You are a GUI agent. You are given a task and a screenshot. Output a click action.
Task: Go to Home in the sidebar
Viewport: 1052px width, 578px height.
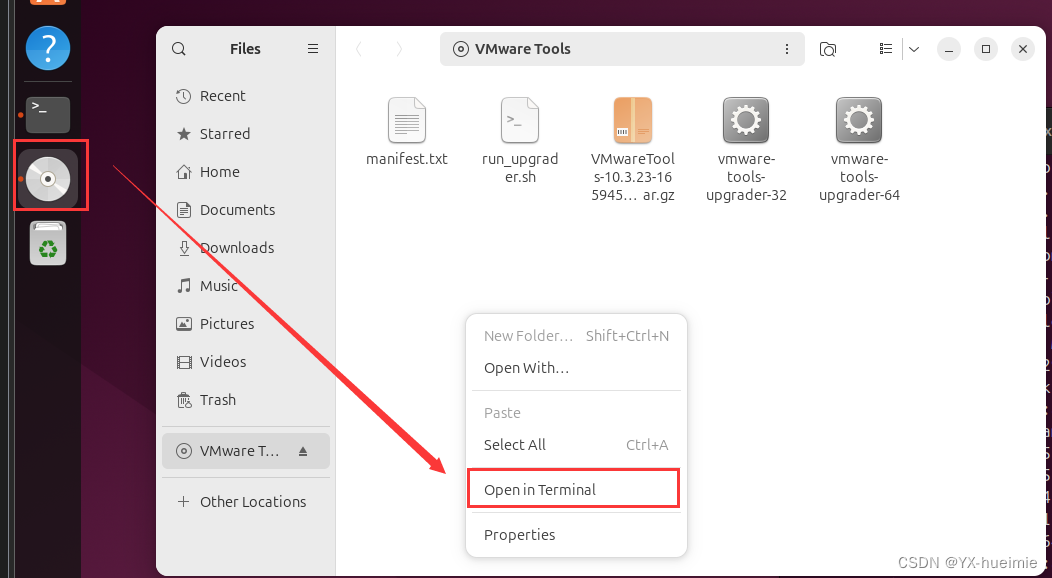pos(246,172)
